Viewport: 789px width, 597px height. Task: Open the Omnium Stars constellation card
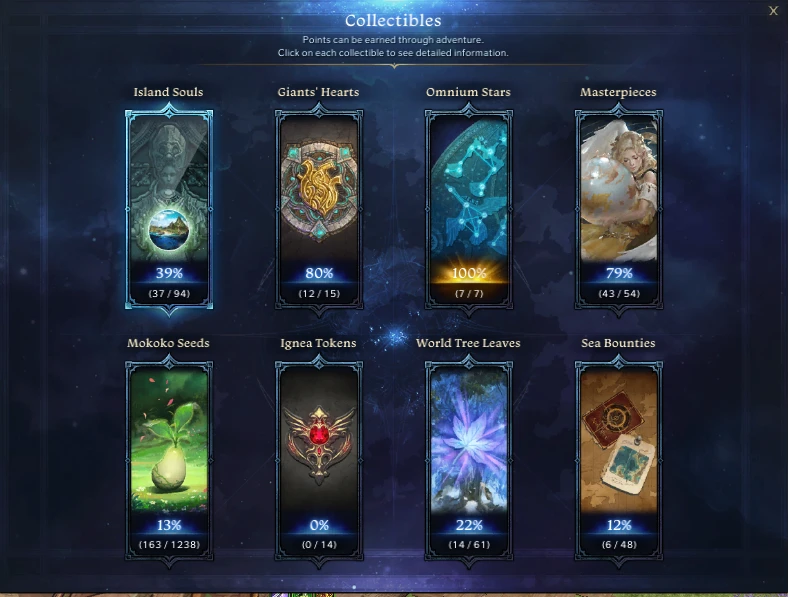tap(468, 209)
